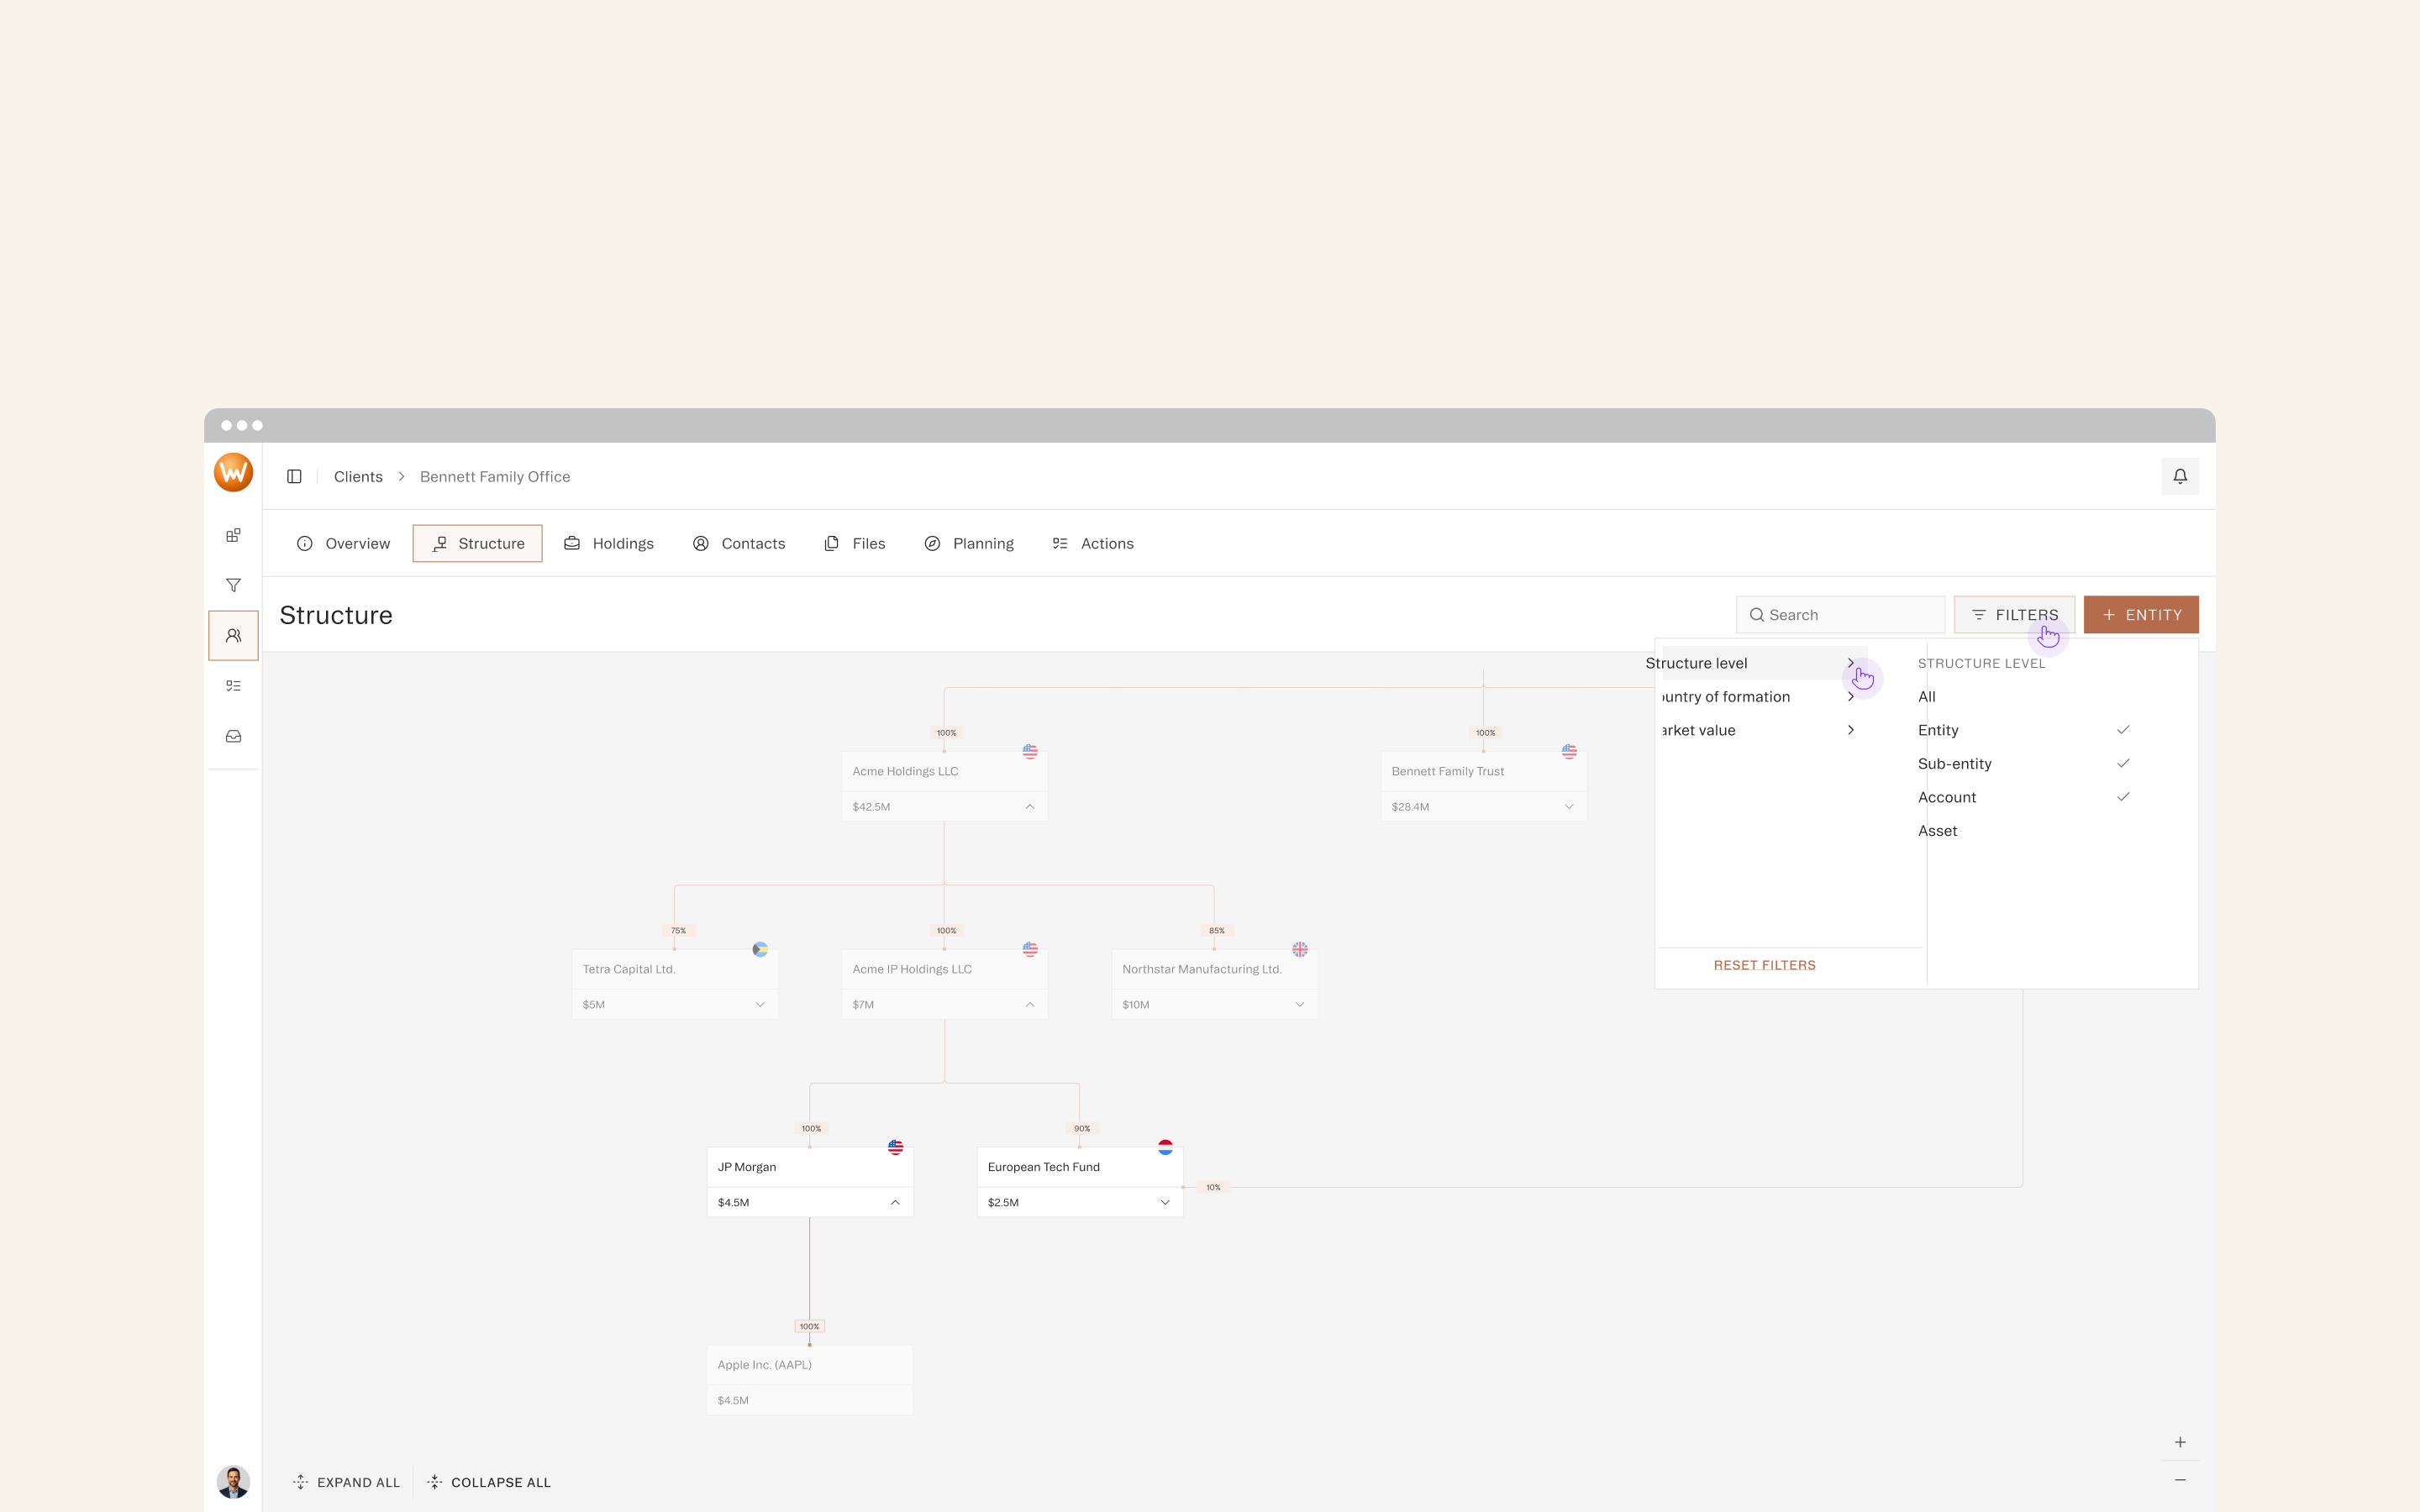This screenshot has height=1512, width=2420.
Task: Click the flag on Acme Holdings LLC
Action: (x=1030, y=751)
